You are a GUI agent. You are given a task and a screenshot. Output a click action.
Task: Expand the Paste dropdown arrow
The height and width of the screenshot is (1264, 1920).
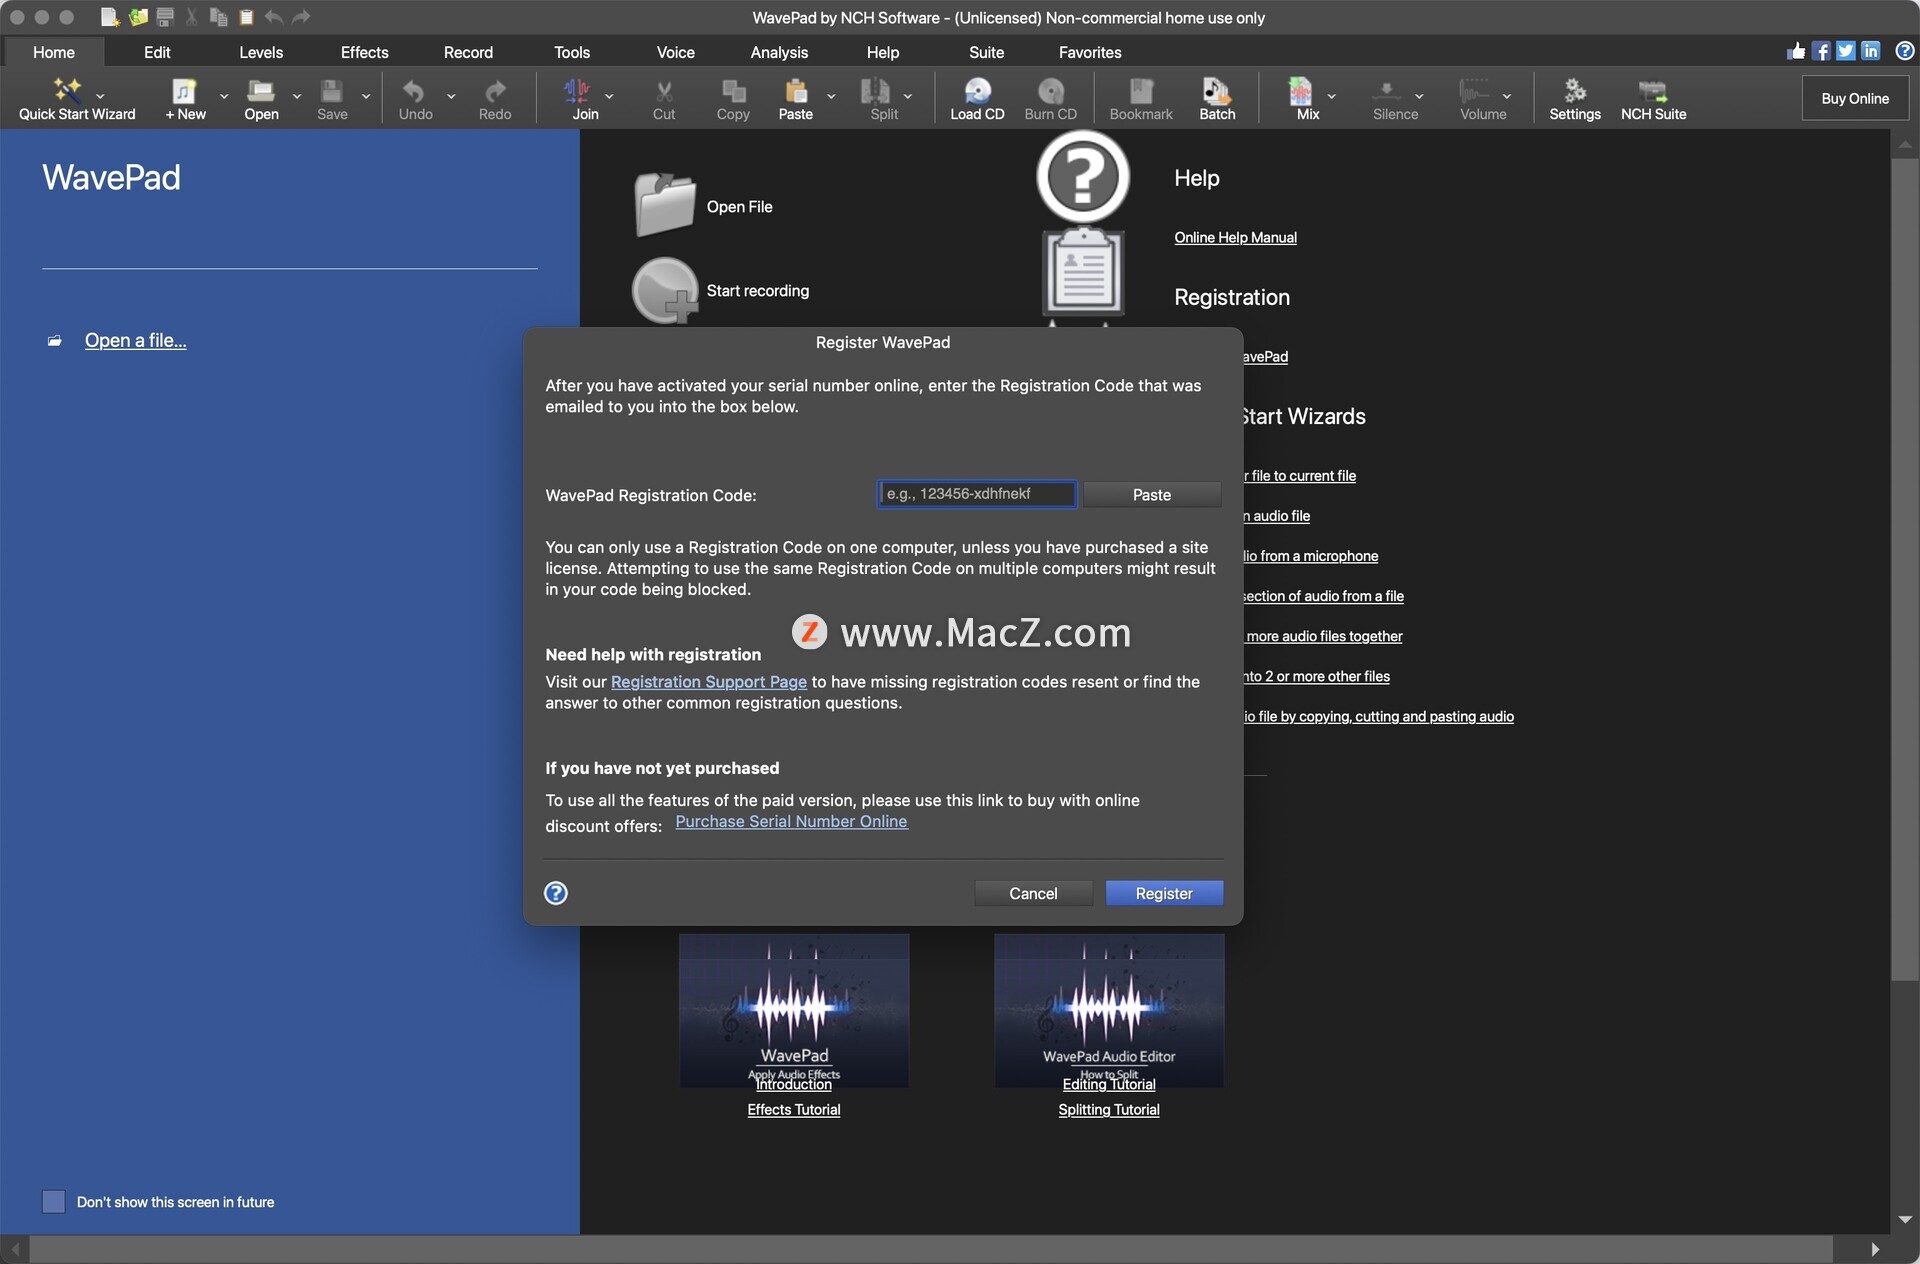tap(831, 96)
